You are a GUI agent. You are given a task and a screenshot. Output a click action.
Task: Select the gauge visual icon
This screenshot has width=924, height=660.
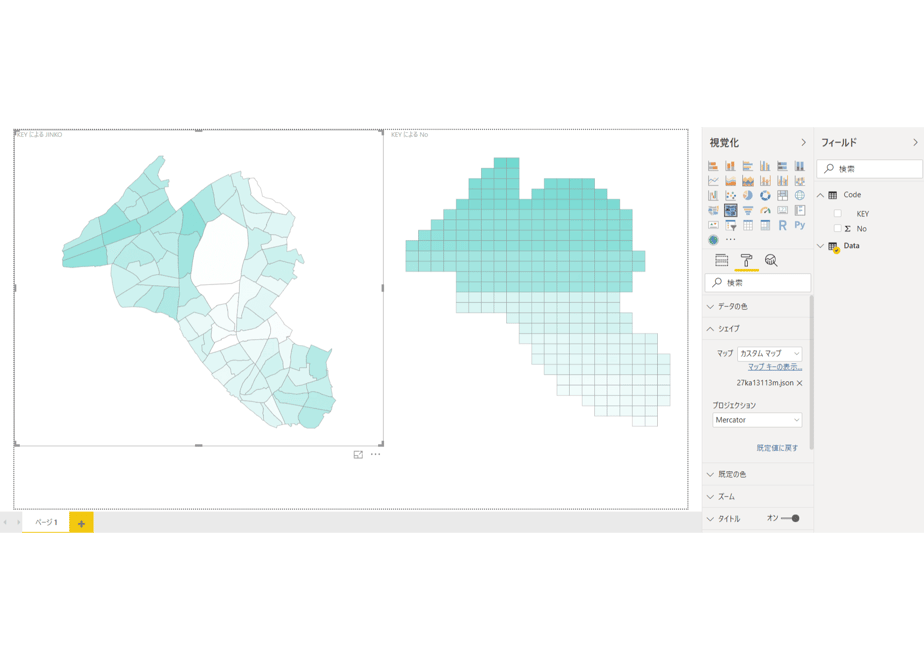[765, 210]
